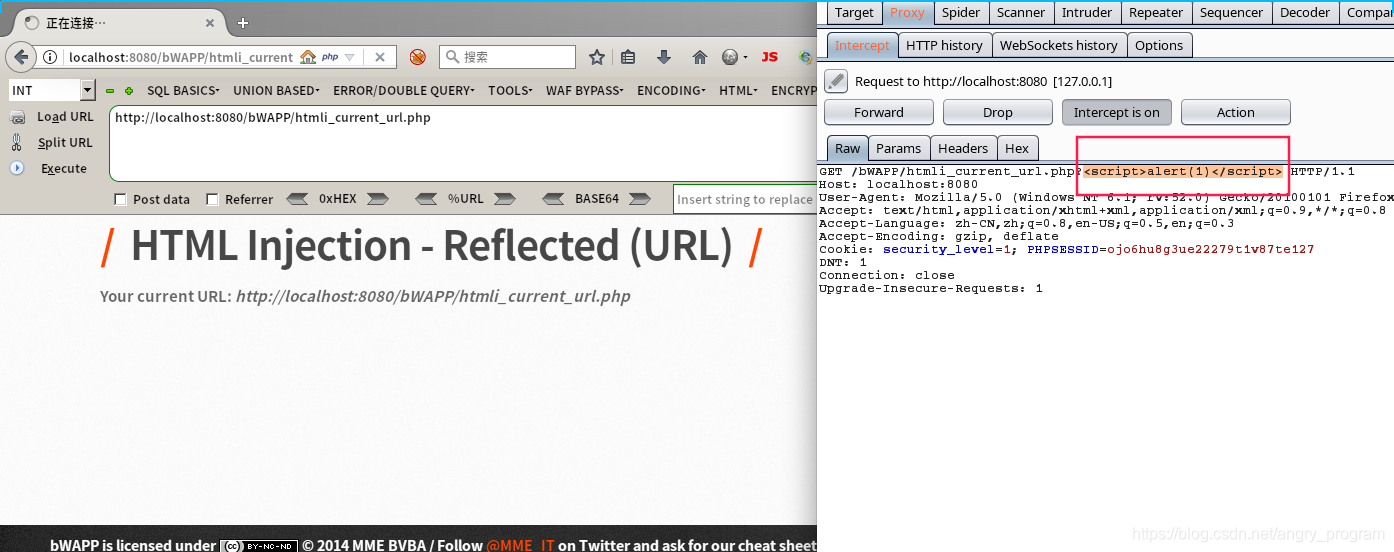
Task: Switch request view to Headers tab
Action: pos(963,148)
